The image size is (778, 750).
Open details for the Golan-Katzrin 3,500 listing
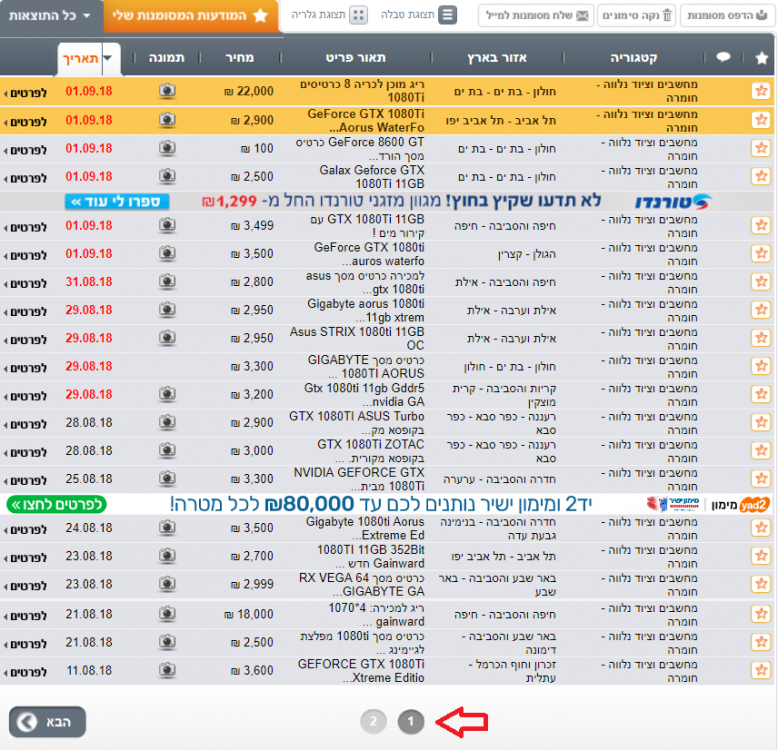coord(25,255)
